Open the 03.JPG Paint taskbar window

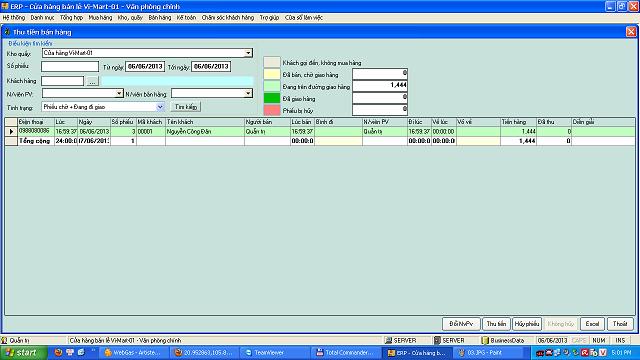[x=485, y=353]
